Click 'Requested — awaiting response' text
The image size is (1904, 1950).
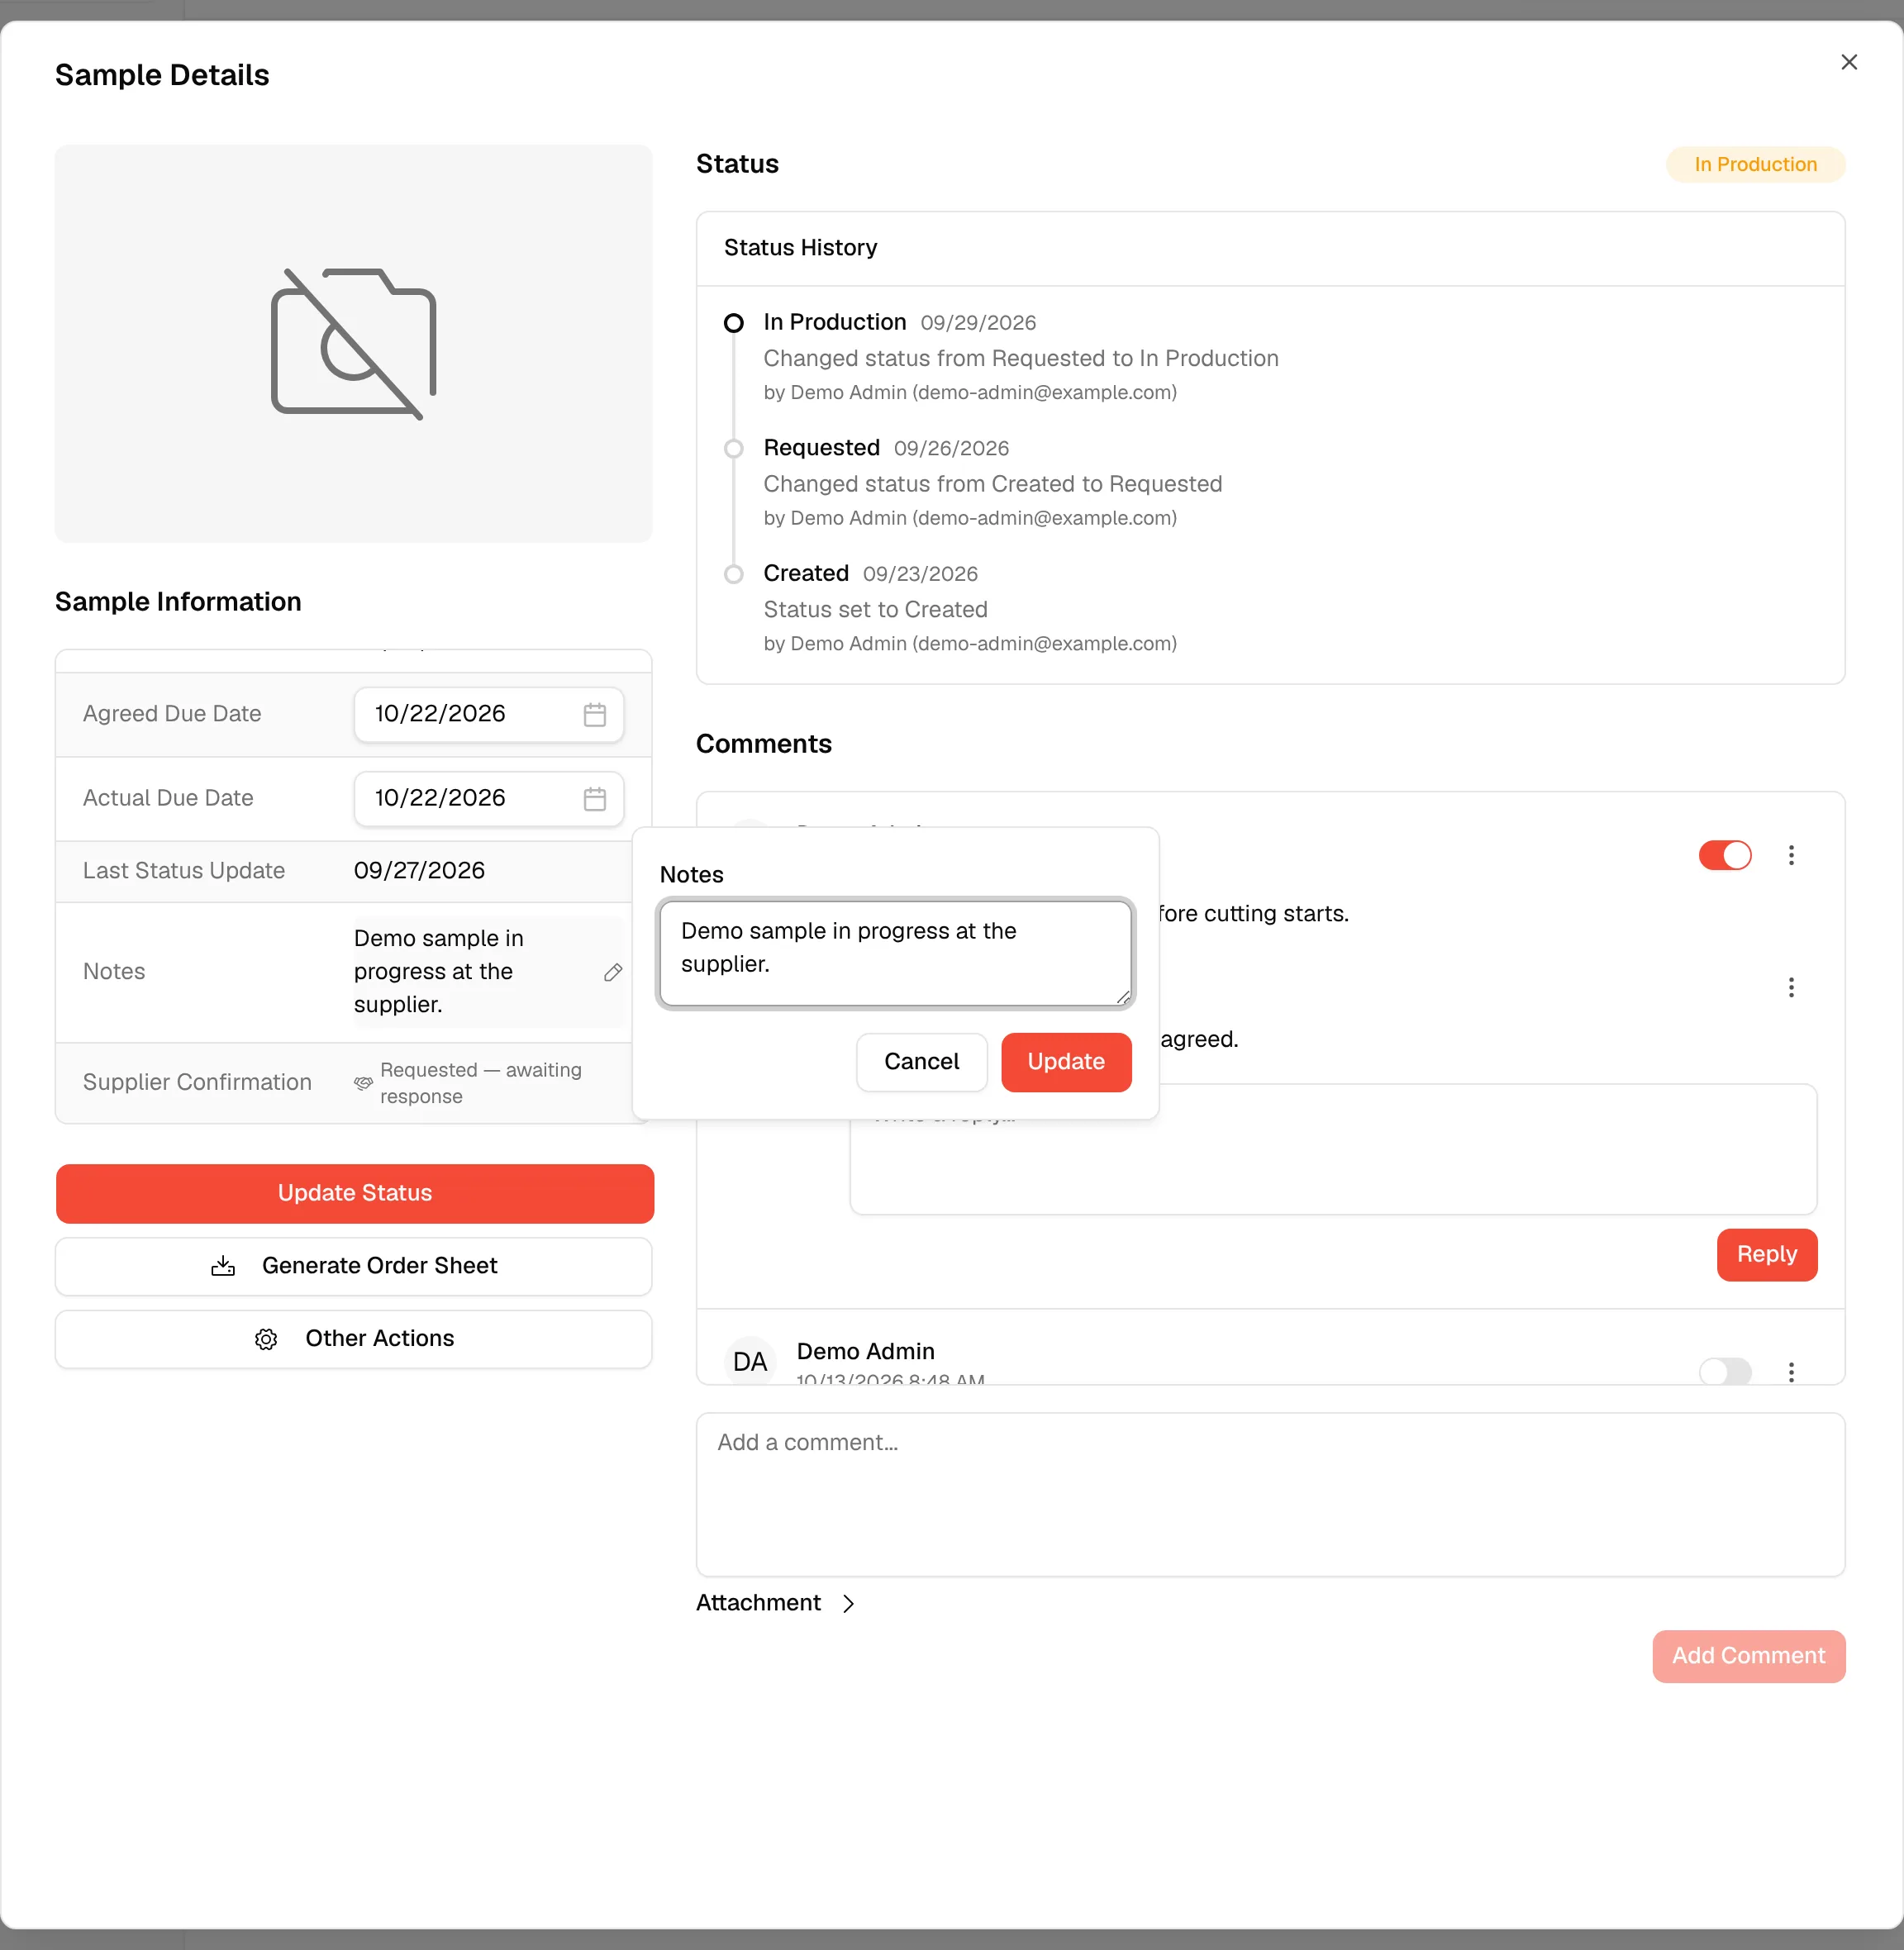pyautogui.click(x=481, y=1083)
